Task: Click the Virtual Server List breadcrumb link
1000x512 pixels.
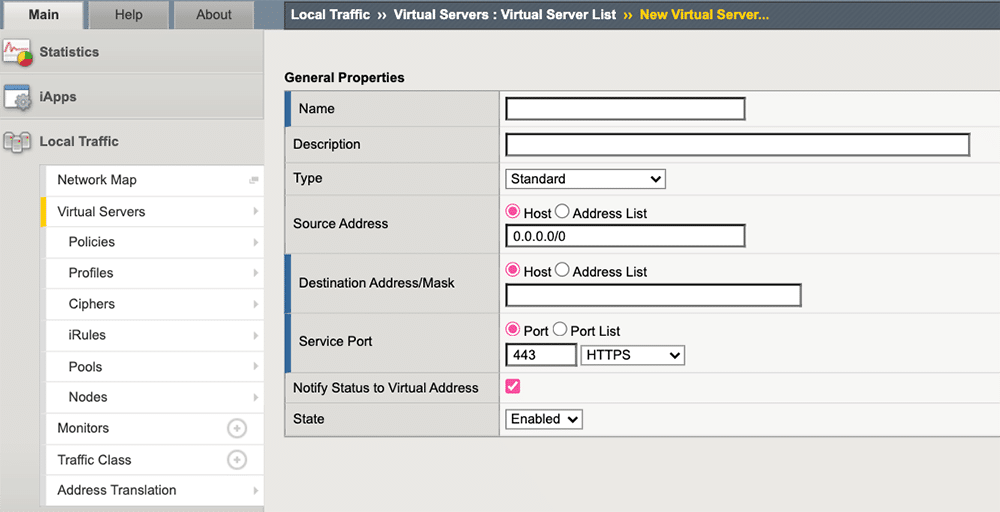Action: pos(505,15)
